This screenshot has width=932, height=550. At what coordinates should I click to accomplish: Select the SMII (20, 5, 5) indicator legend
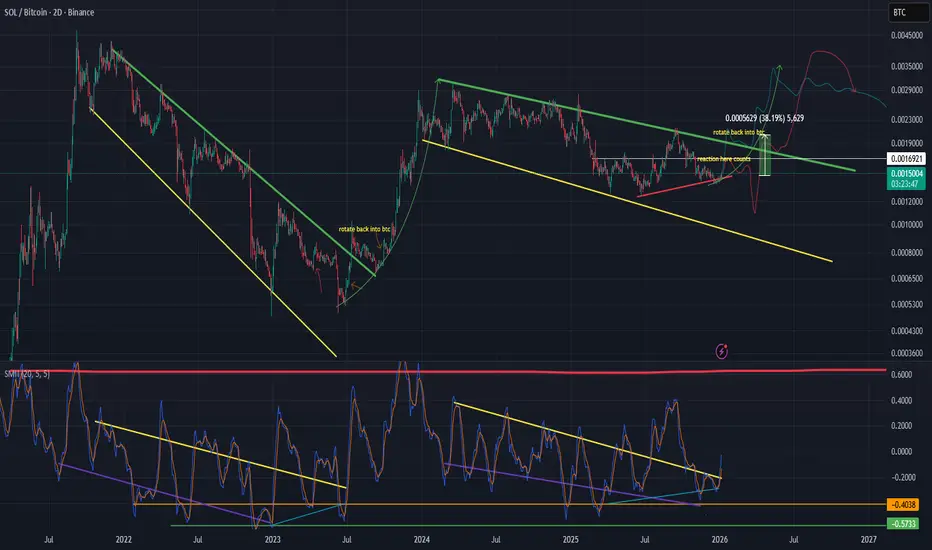(27, 374)
